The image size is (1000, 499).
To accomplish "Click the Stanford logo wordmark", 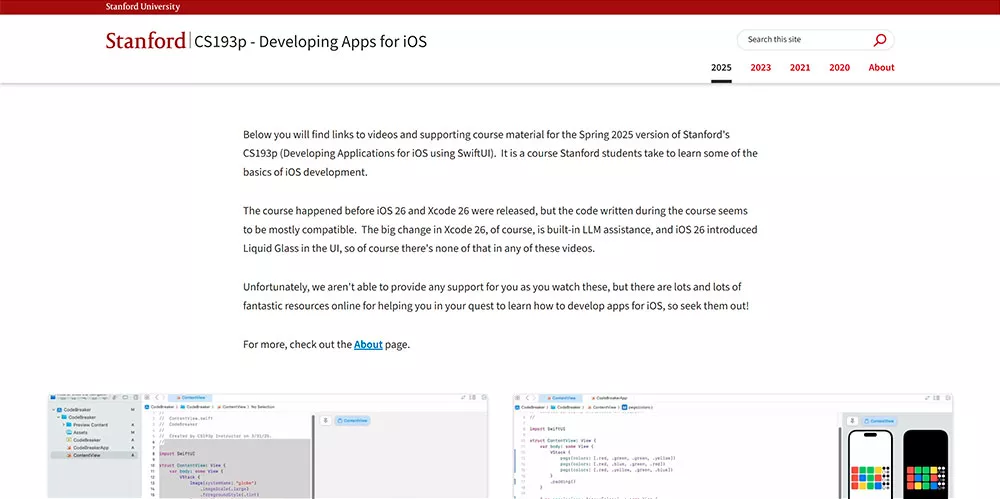I will [x=146, y=41].
